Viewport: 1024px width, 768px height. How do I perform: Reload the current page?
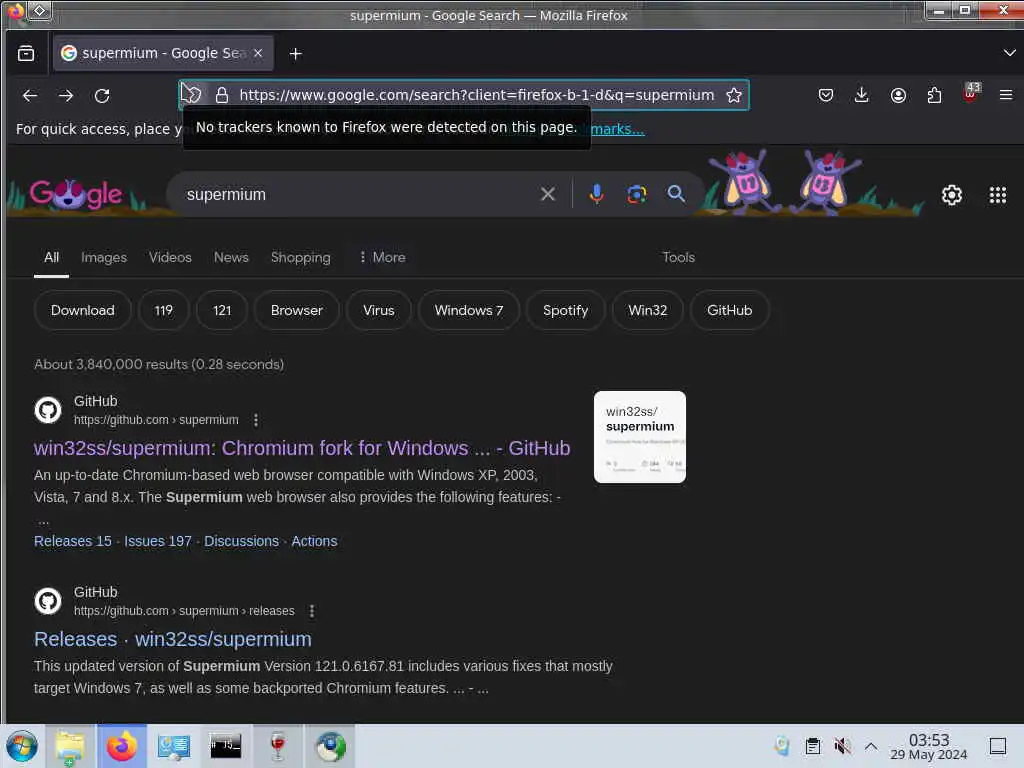pyautogui.click(x=102, y=95)
